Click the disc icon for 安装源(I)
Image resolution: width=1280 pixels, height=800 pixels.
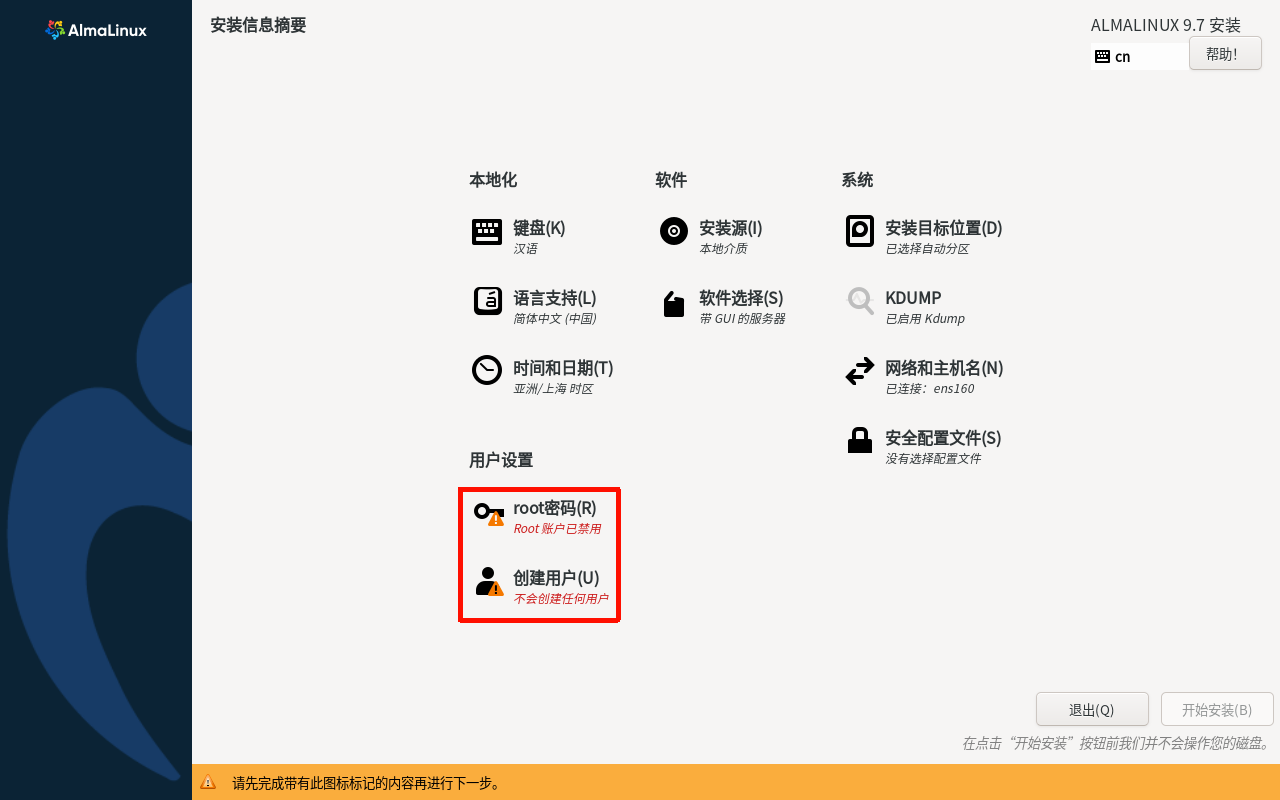[674, 231]
